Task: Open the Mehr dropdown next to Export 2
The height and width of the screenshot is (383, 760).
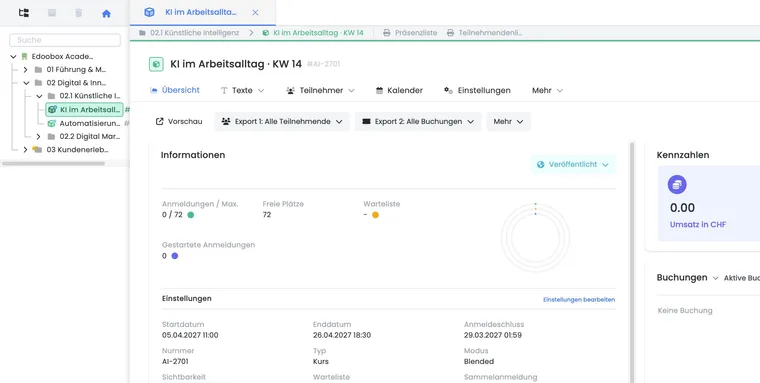Action: [508, 122]
